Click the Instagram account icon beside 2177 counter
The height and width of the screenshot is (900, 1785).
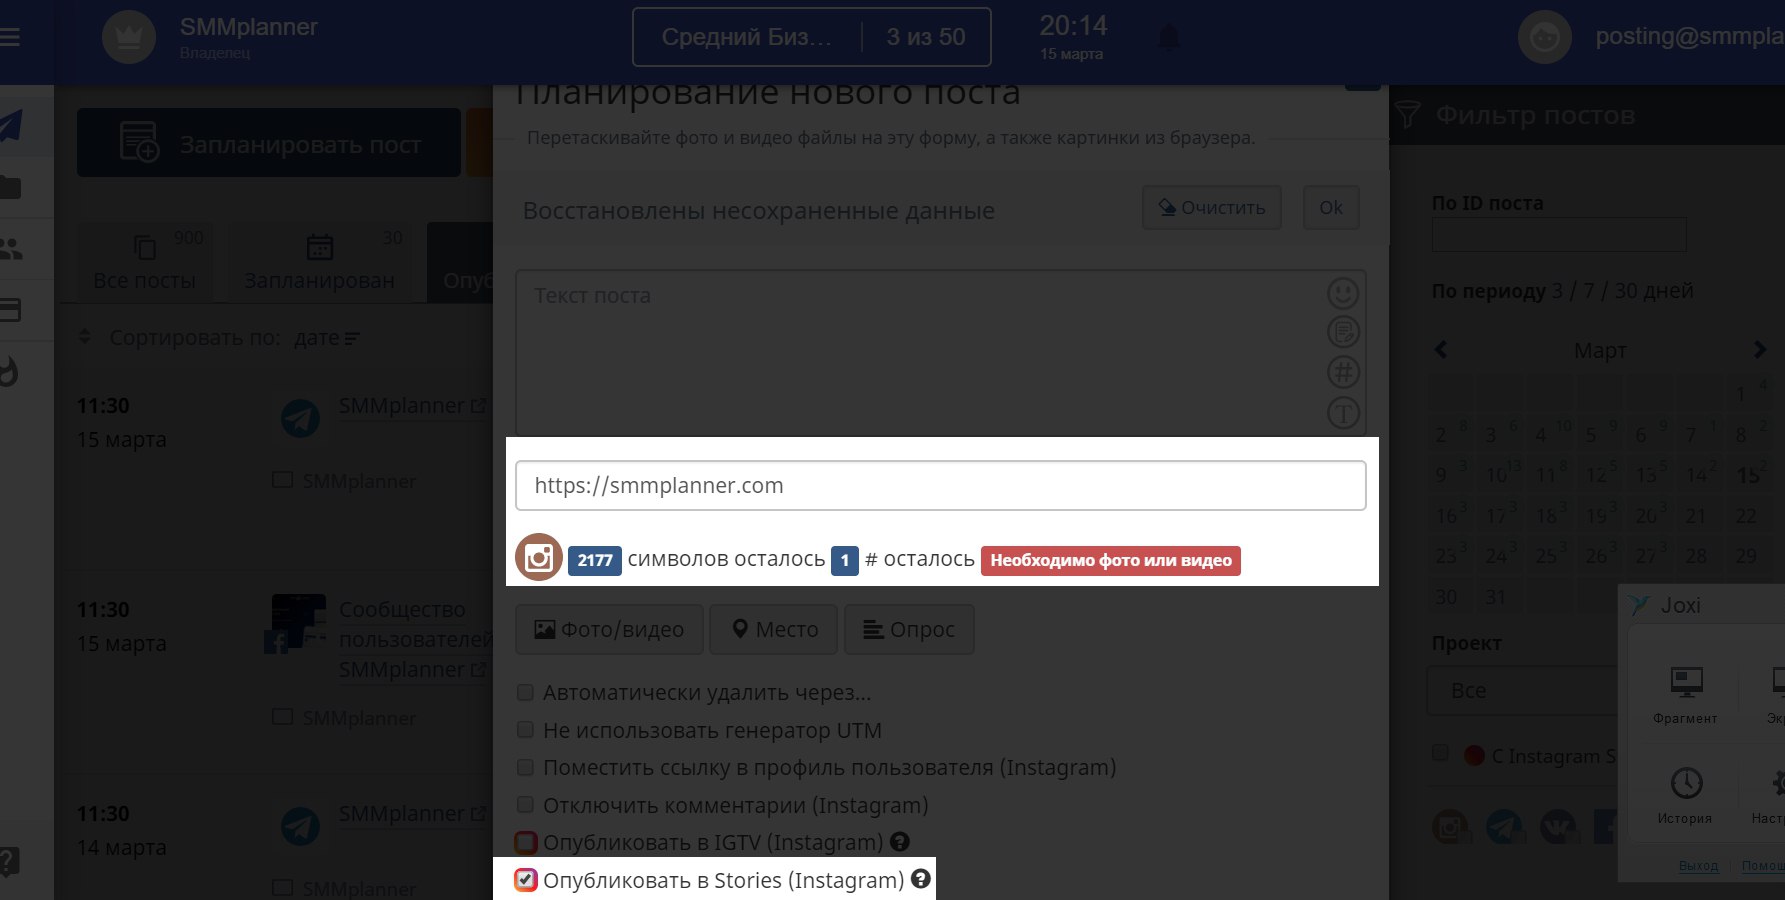point(539,557)
